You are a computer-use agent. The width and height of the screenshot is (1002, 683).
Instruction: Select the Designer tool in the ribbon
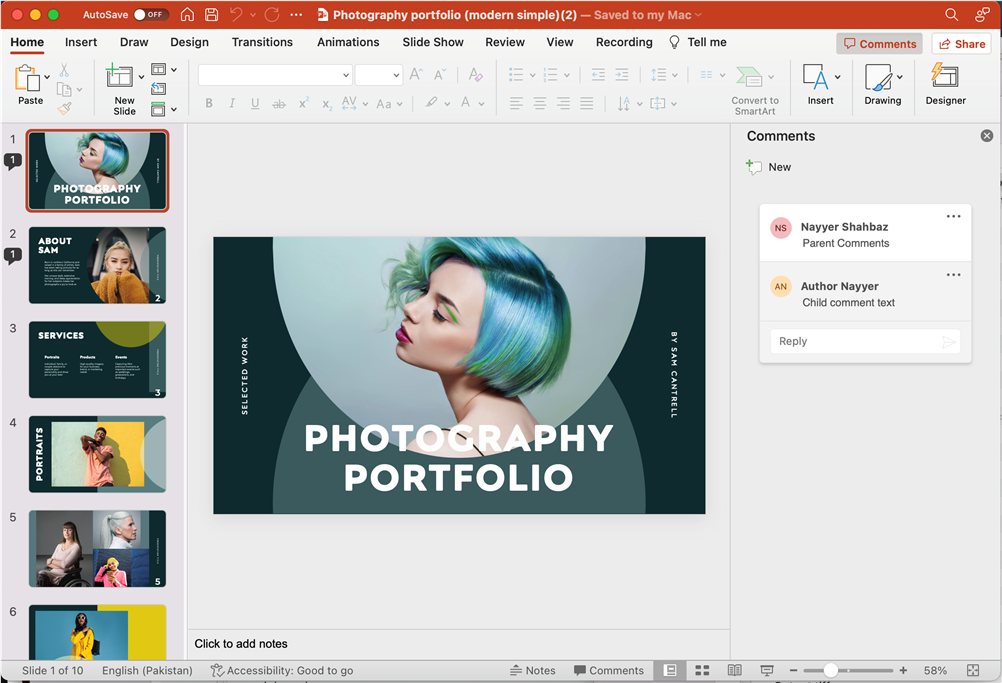[x=944, y=88]
